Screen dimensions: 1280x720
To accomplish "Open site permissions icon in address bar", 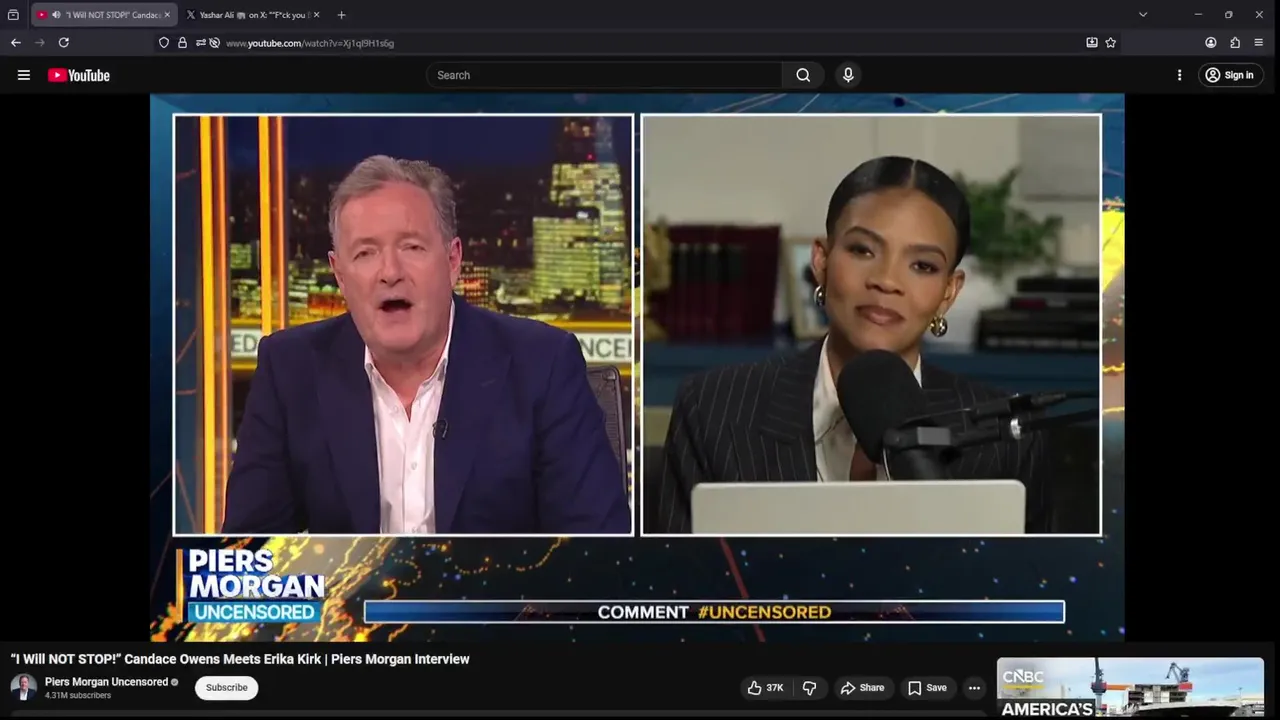I will pos(200,43).
